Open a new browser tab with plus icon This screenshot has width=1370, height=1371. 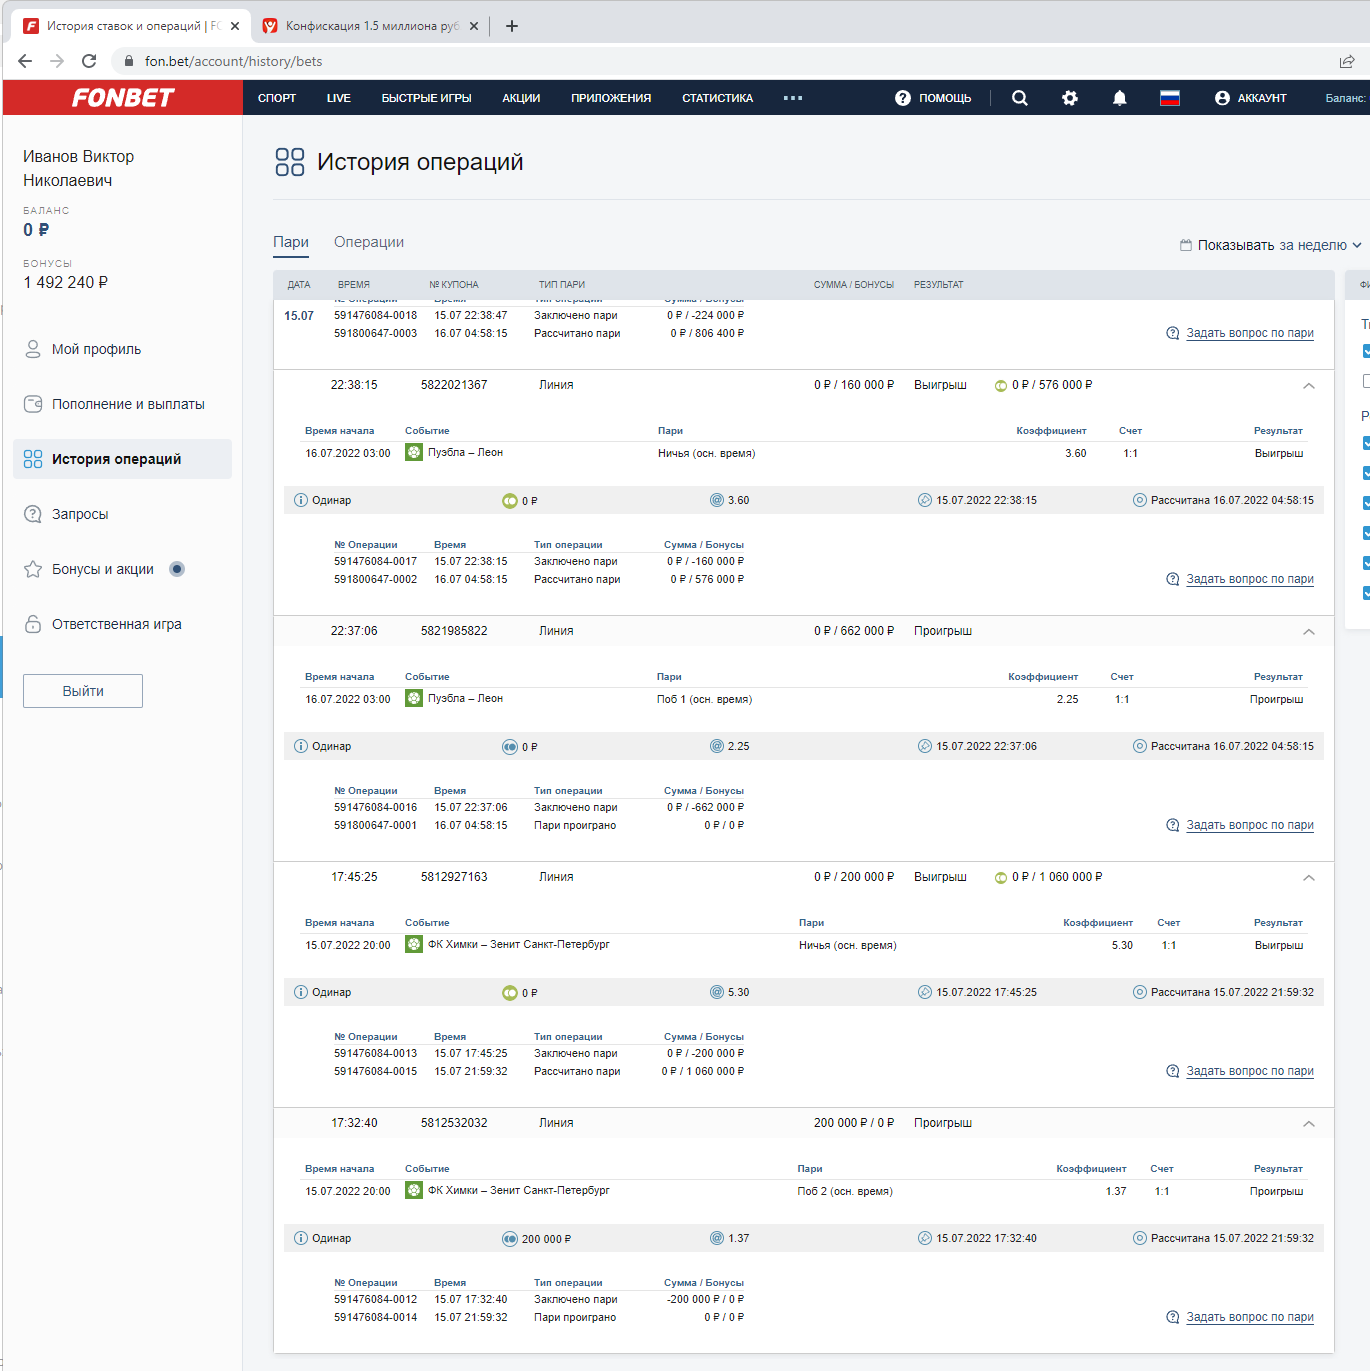tap(512, 26)
